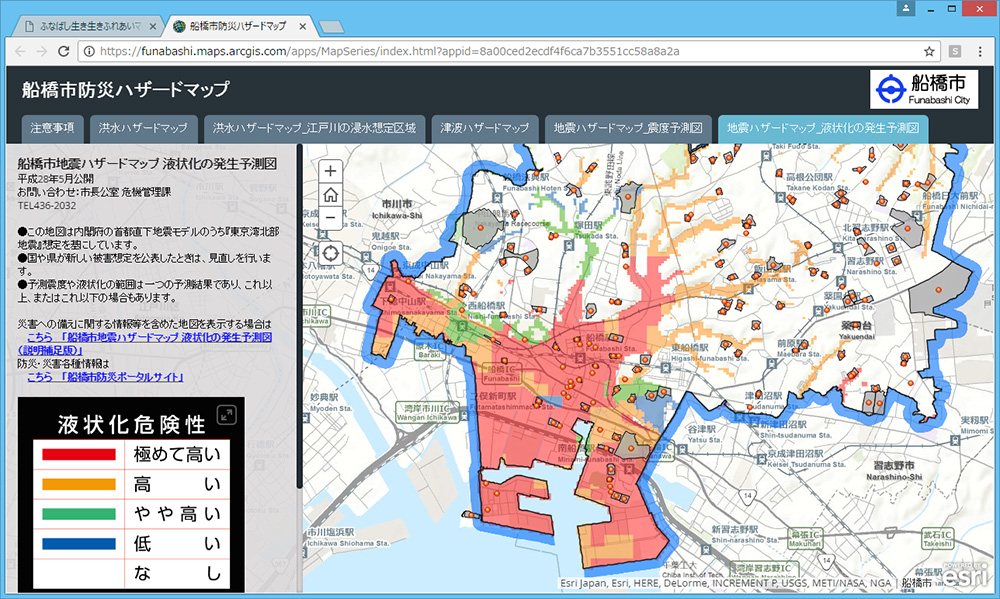Bookmark this page with the star icon

pyautogui.click(x=929, y=51)
